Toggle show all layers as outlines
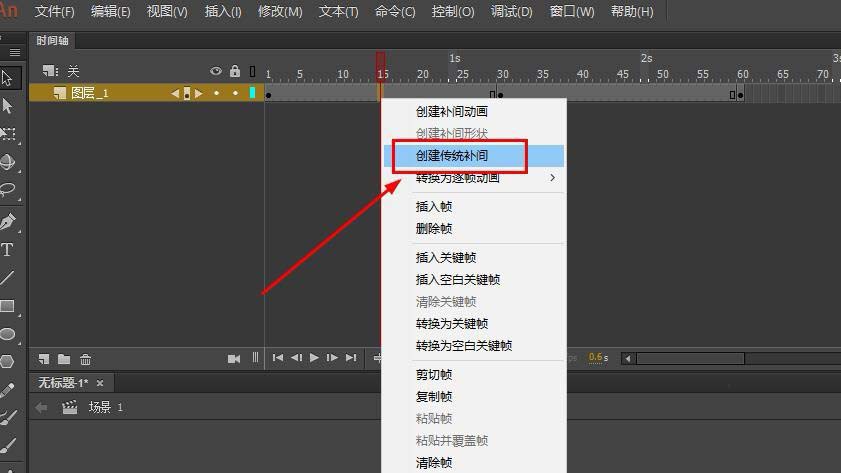 coord(253,71)
